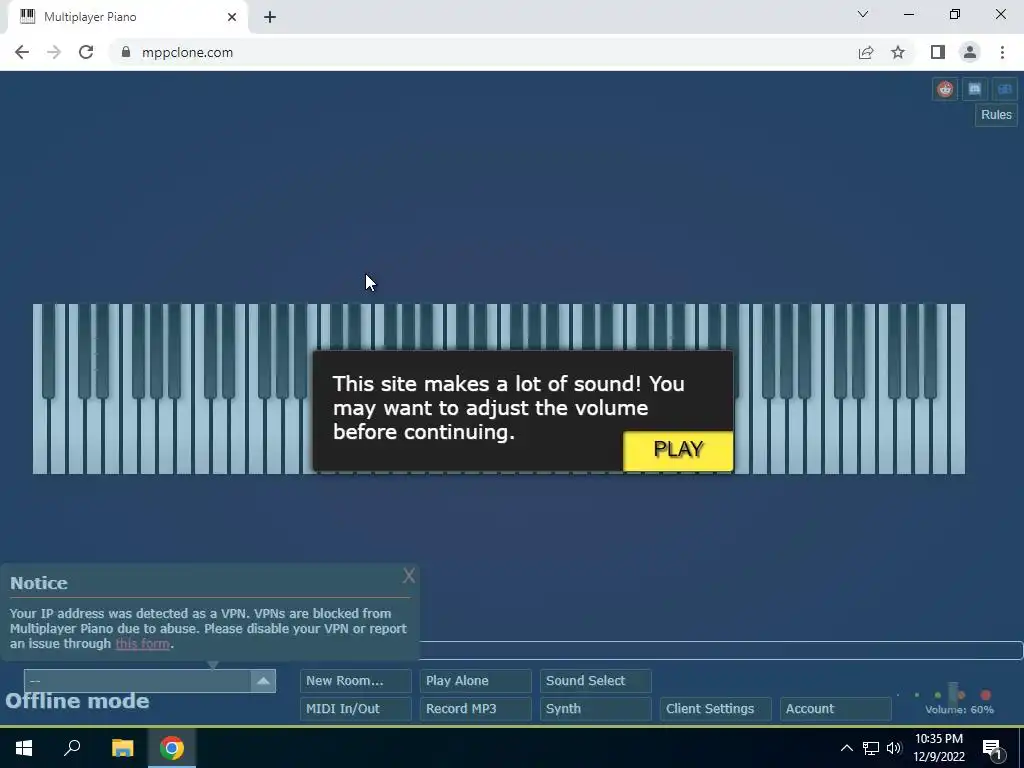Open File Explorer from the taskbar

pyautogui.click(x=122, y=748)
